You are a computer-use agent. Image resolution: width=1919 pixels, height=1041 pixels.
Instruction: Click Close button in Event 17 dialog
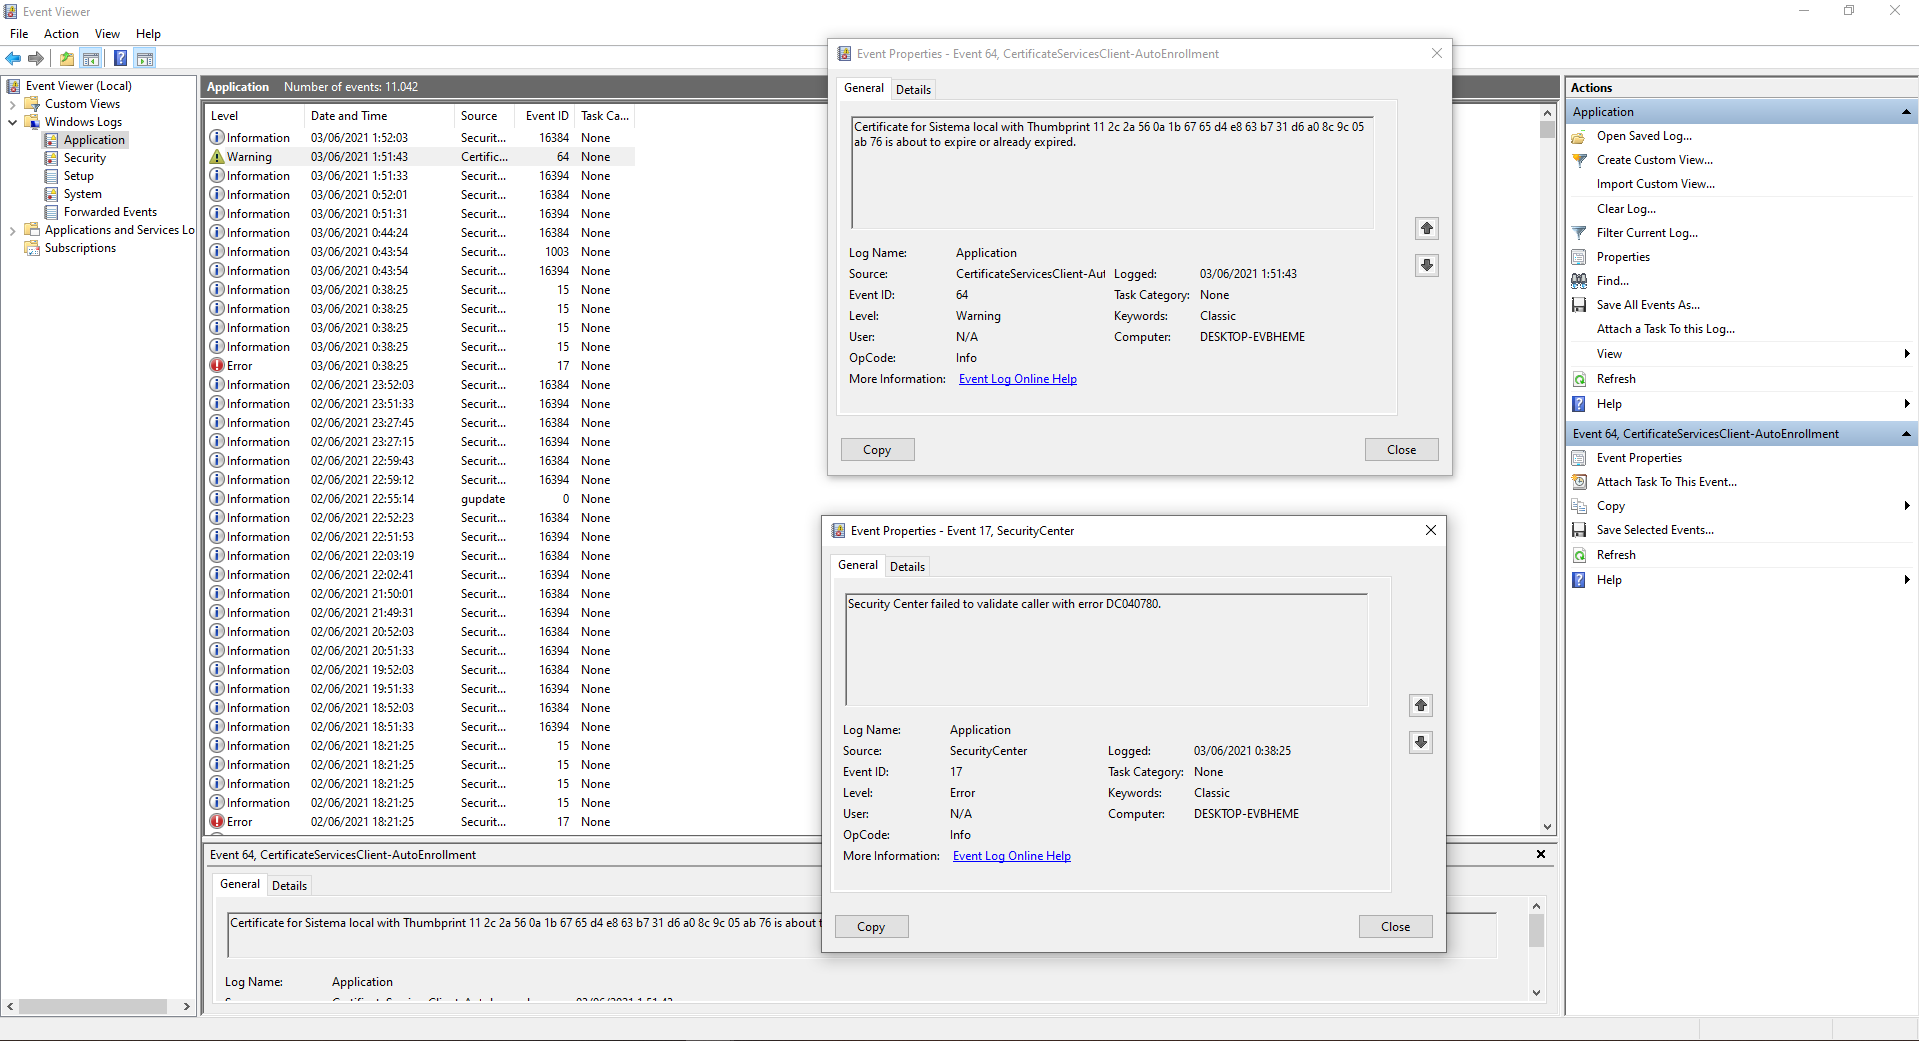pos(1395,927)
